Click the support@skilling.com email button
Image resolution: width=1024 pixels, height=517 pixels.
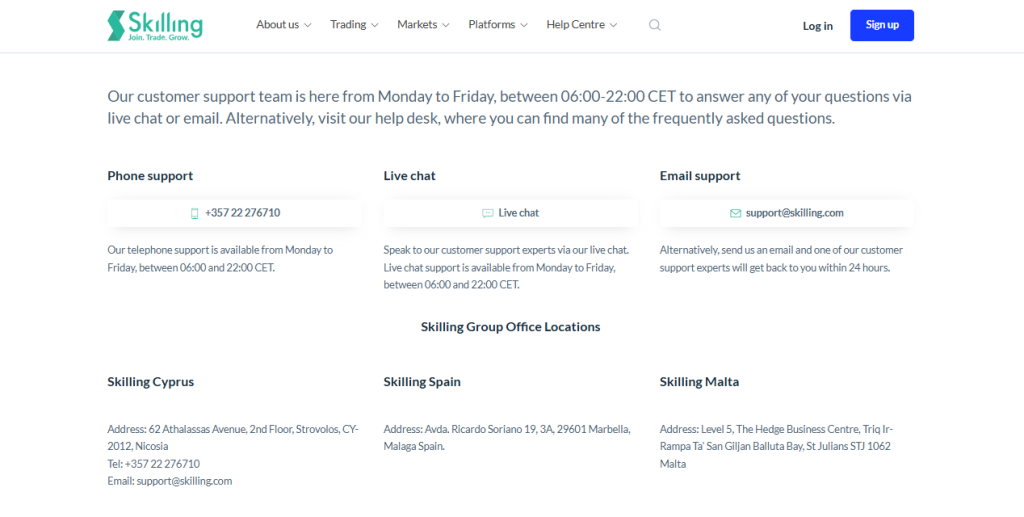[x=794, y=213]
